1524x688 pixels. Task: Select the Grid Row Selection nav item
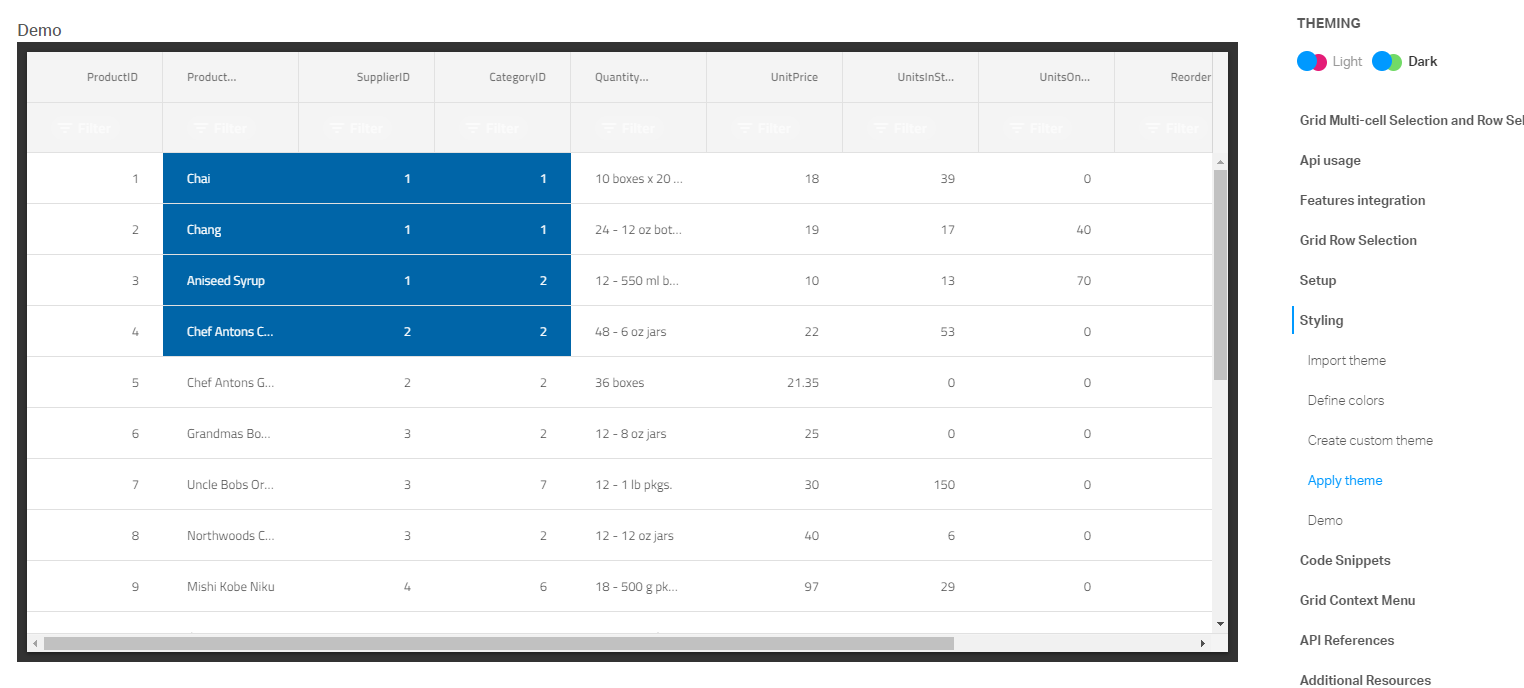pos(1358,240)
